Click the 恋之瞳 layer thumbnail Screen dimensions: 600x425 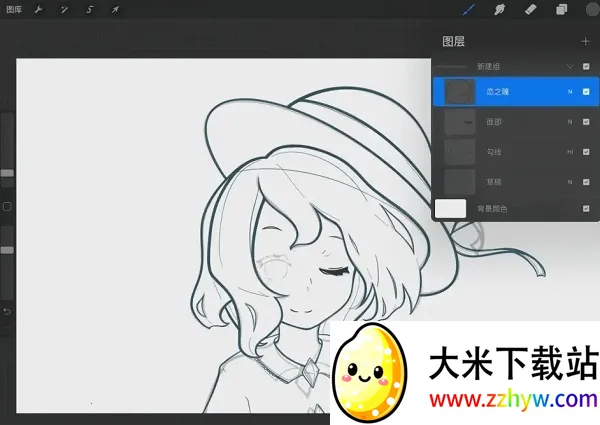(460, 92)
